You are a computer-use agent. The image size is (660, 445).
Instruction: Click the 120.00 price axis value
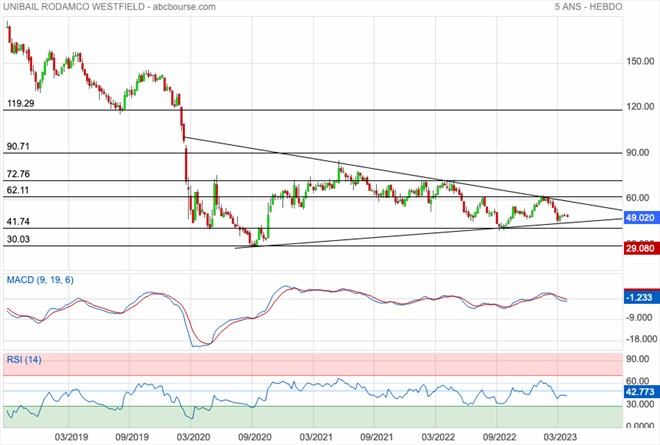(x=640, y=107)
